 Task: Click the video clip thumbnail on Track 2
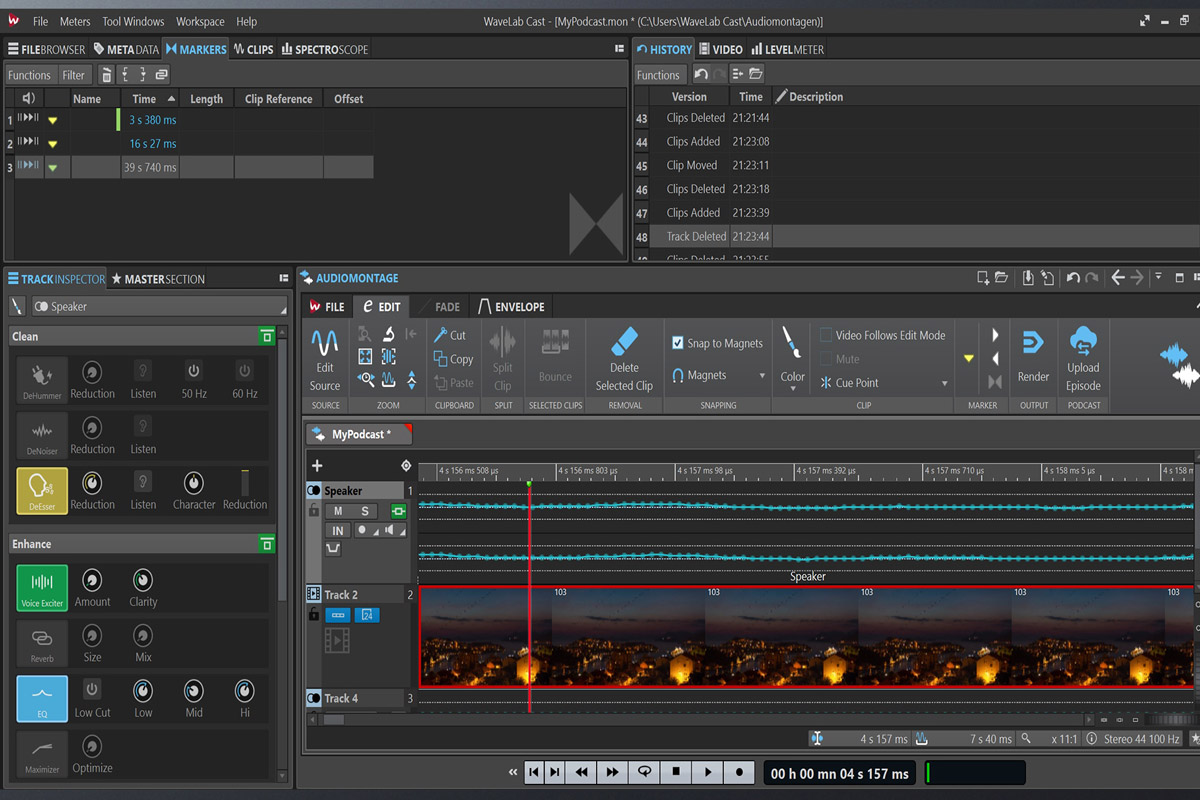(x=806, y=636)
